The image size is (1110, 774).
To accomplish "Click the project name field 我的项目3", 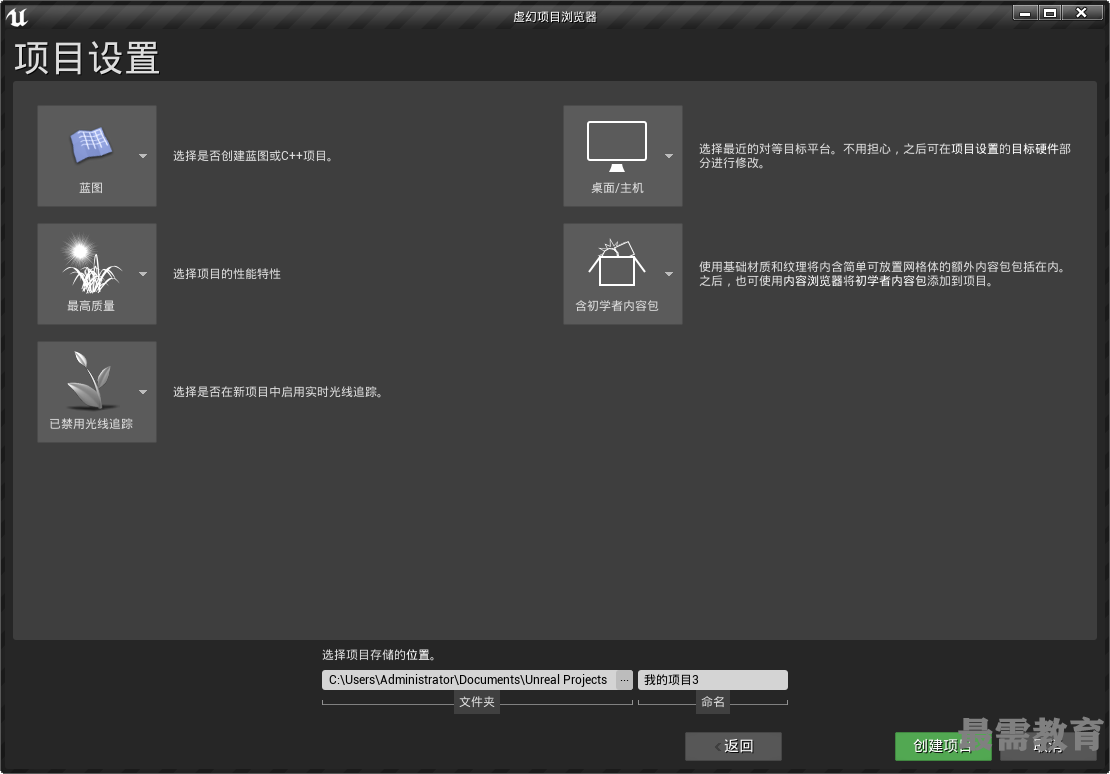I will pyautogui.click(x=713, y=680).
